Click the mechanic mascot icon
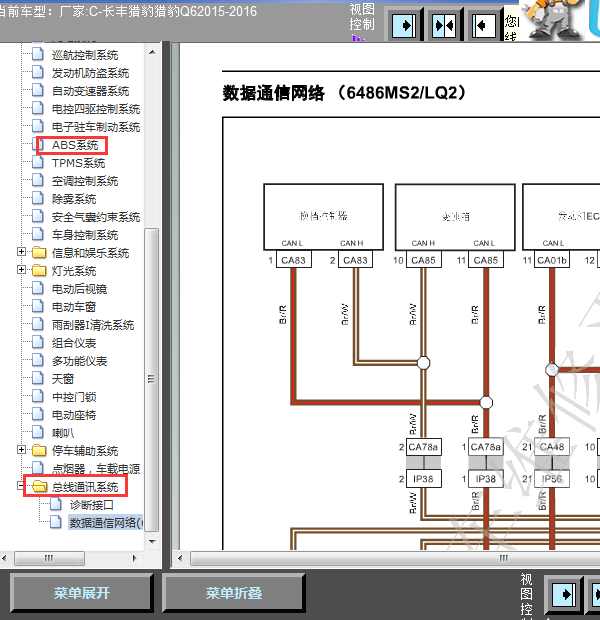600x620 pixels. [x=551, y=20]
